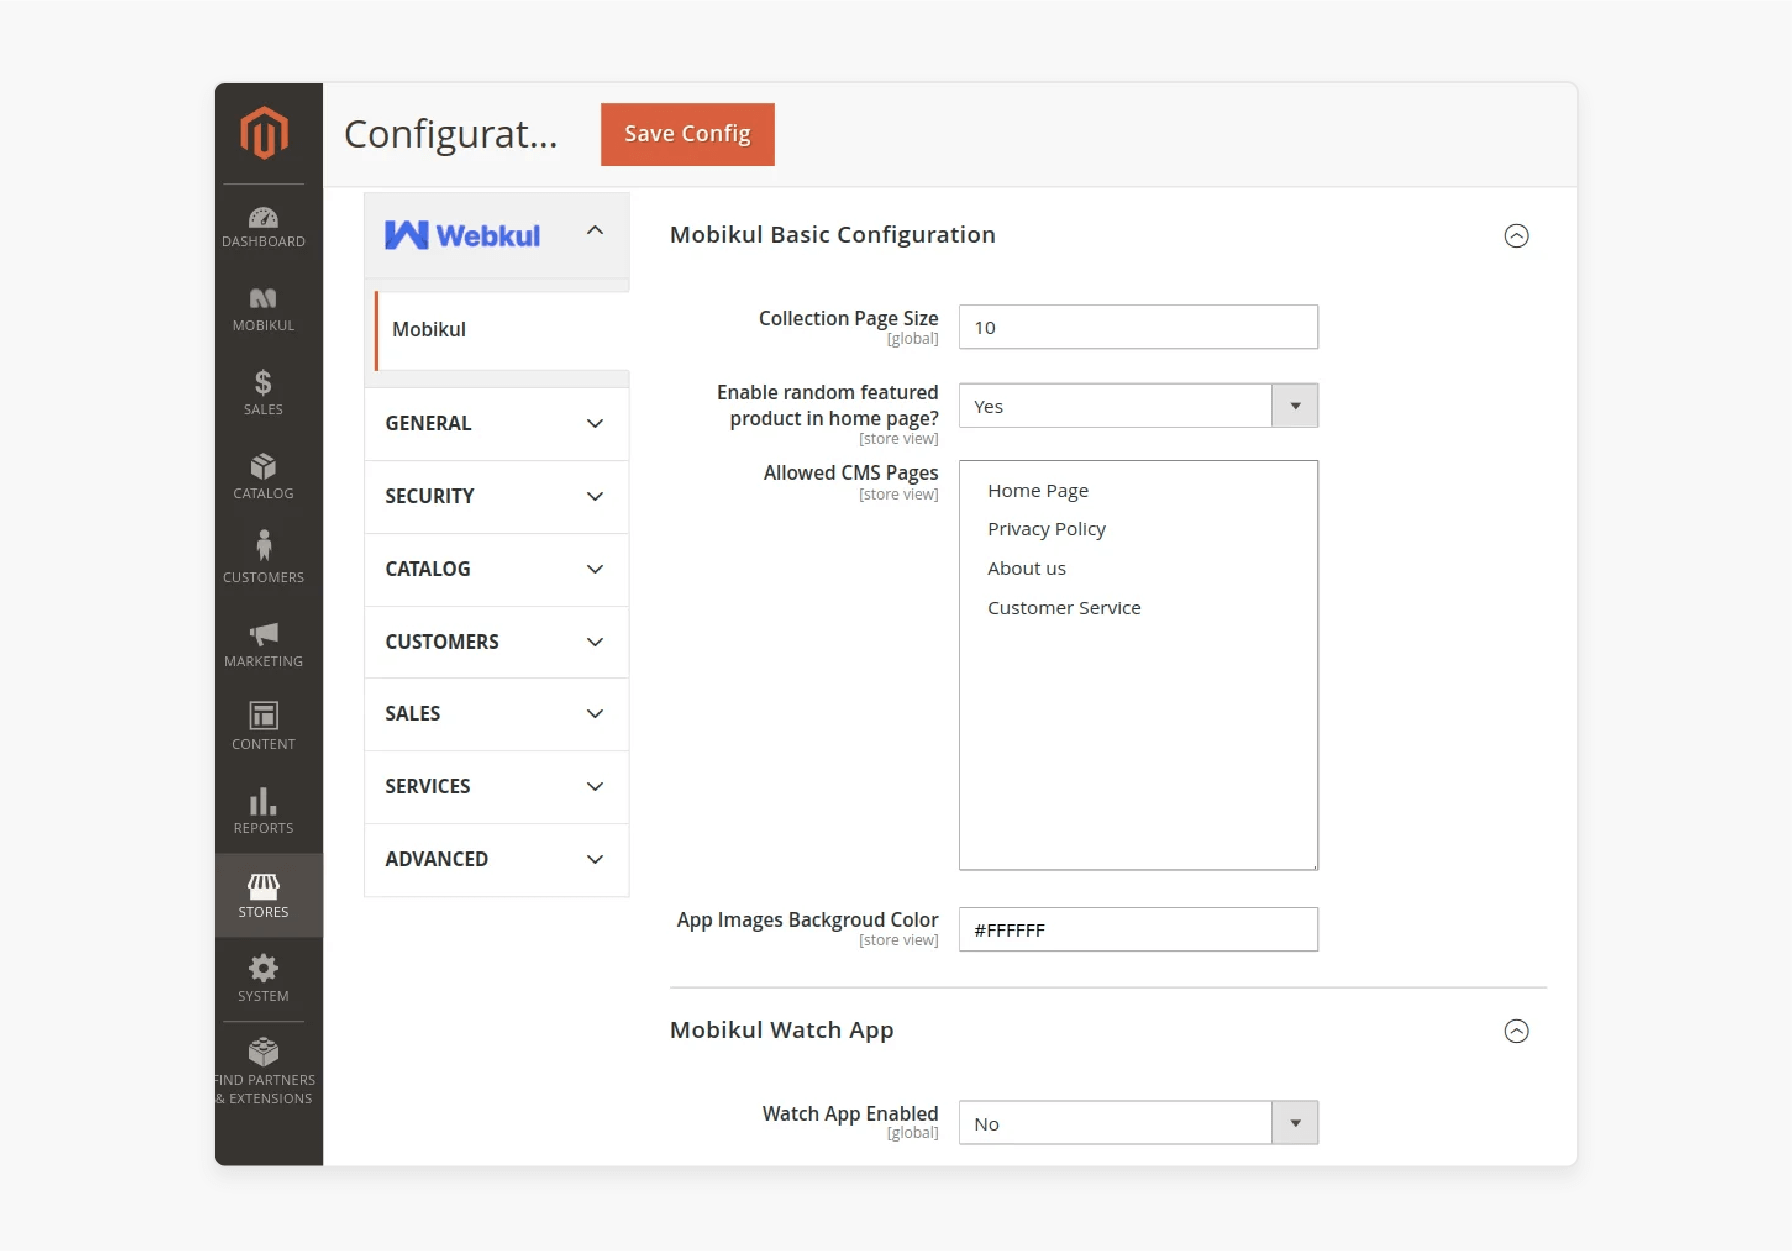Click the Magento logo icon
Viewport: 1792px width, 1251px height.
pyautogui.click(x=264, y=133)
